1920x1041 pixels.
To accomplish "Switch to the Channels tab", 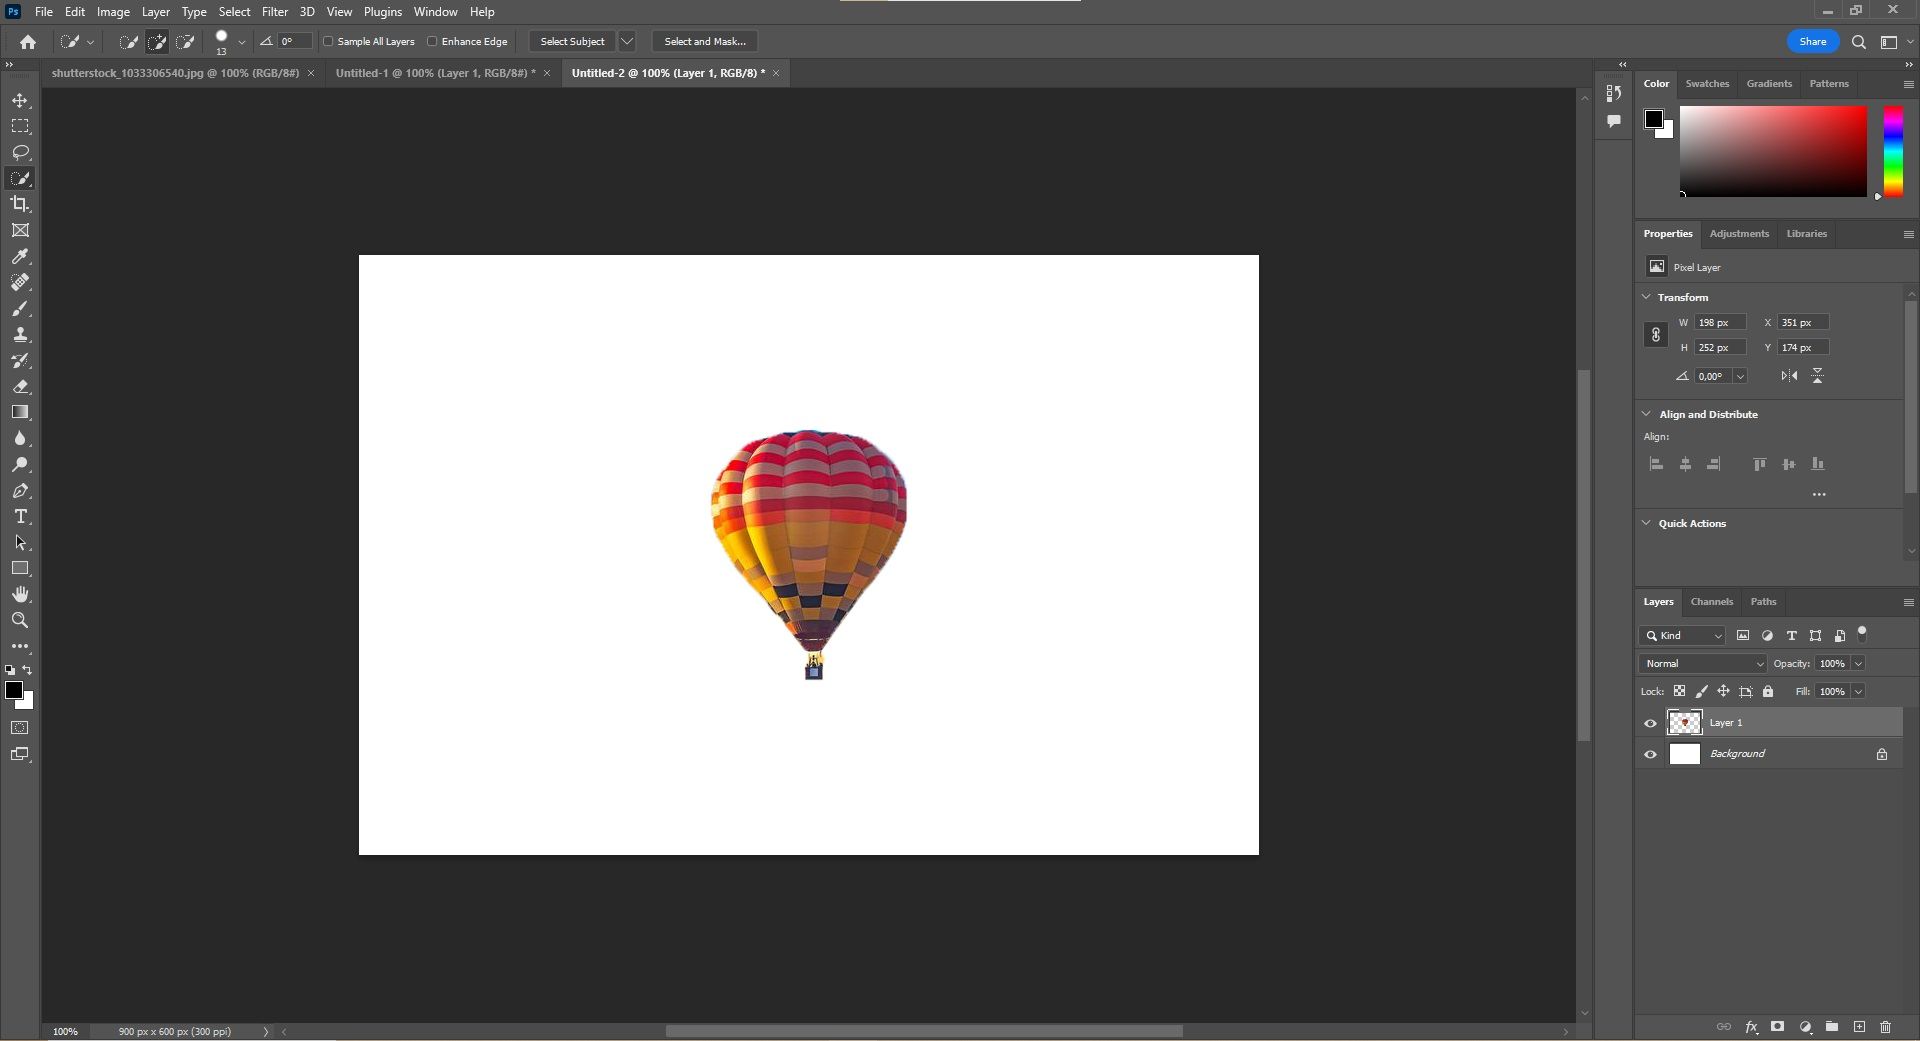I will tap(1711, 602).
